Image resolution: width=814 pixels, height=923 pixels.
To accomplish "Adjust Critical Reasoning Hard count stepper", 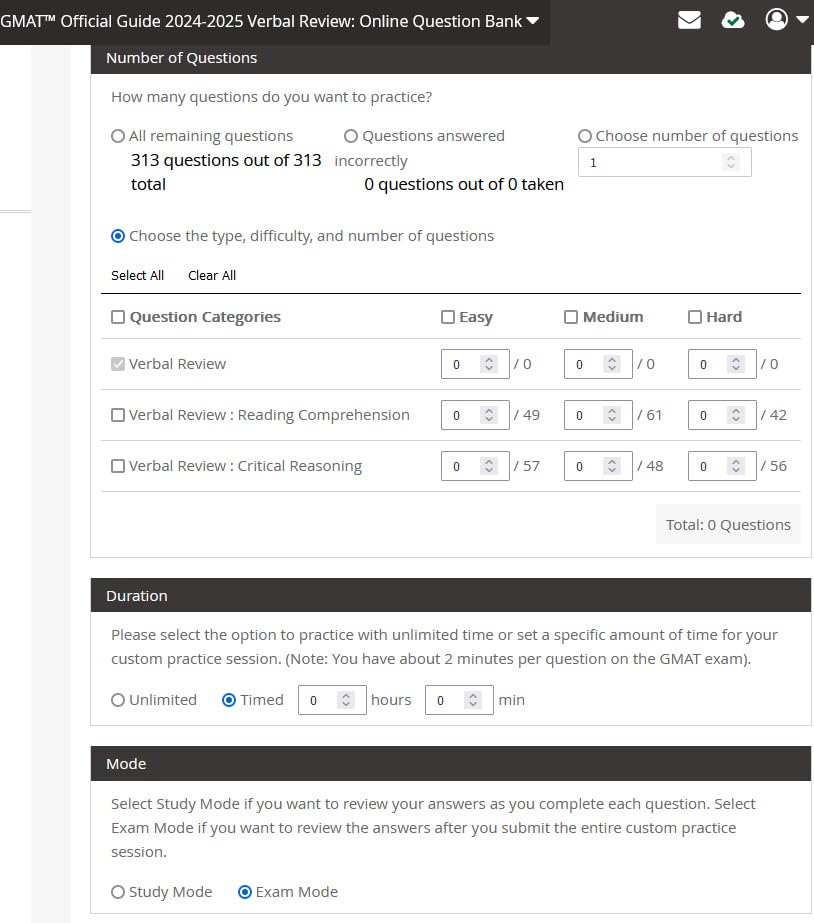I will click(x=736, y=466).
